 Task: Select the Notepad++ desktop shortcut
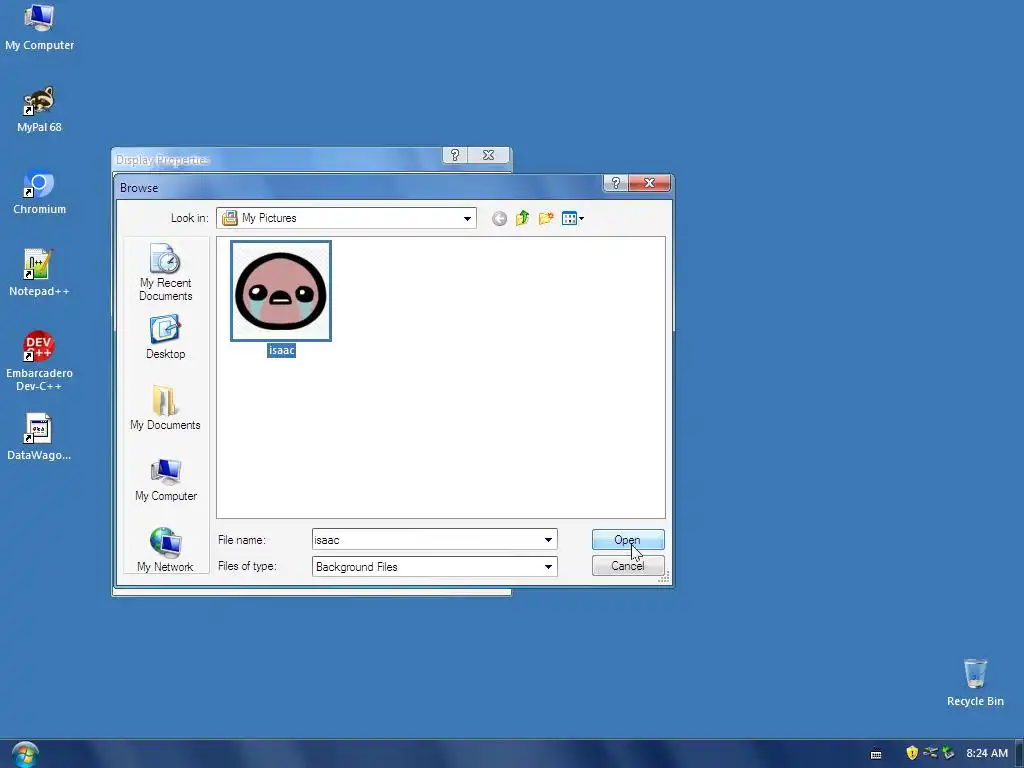click(39, 274)
